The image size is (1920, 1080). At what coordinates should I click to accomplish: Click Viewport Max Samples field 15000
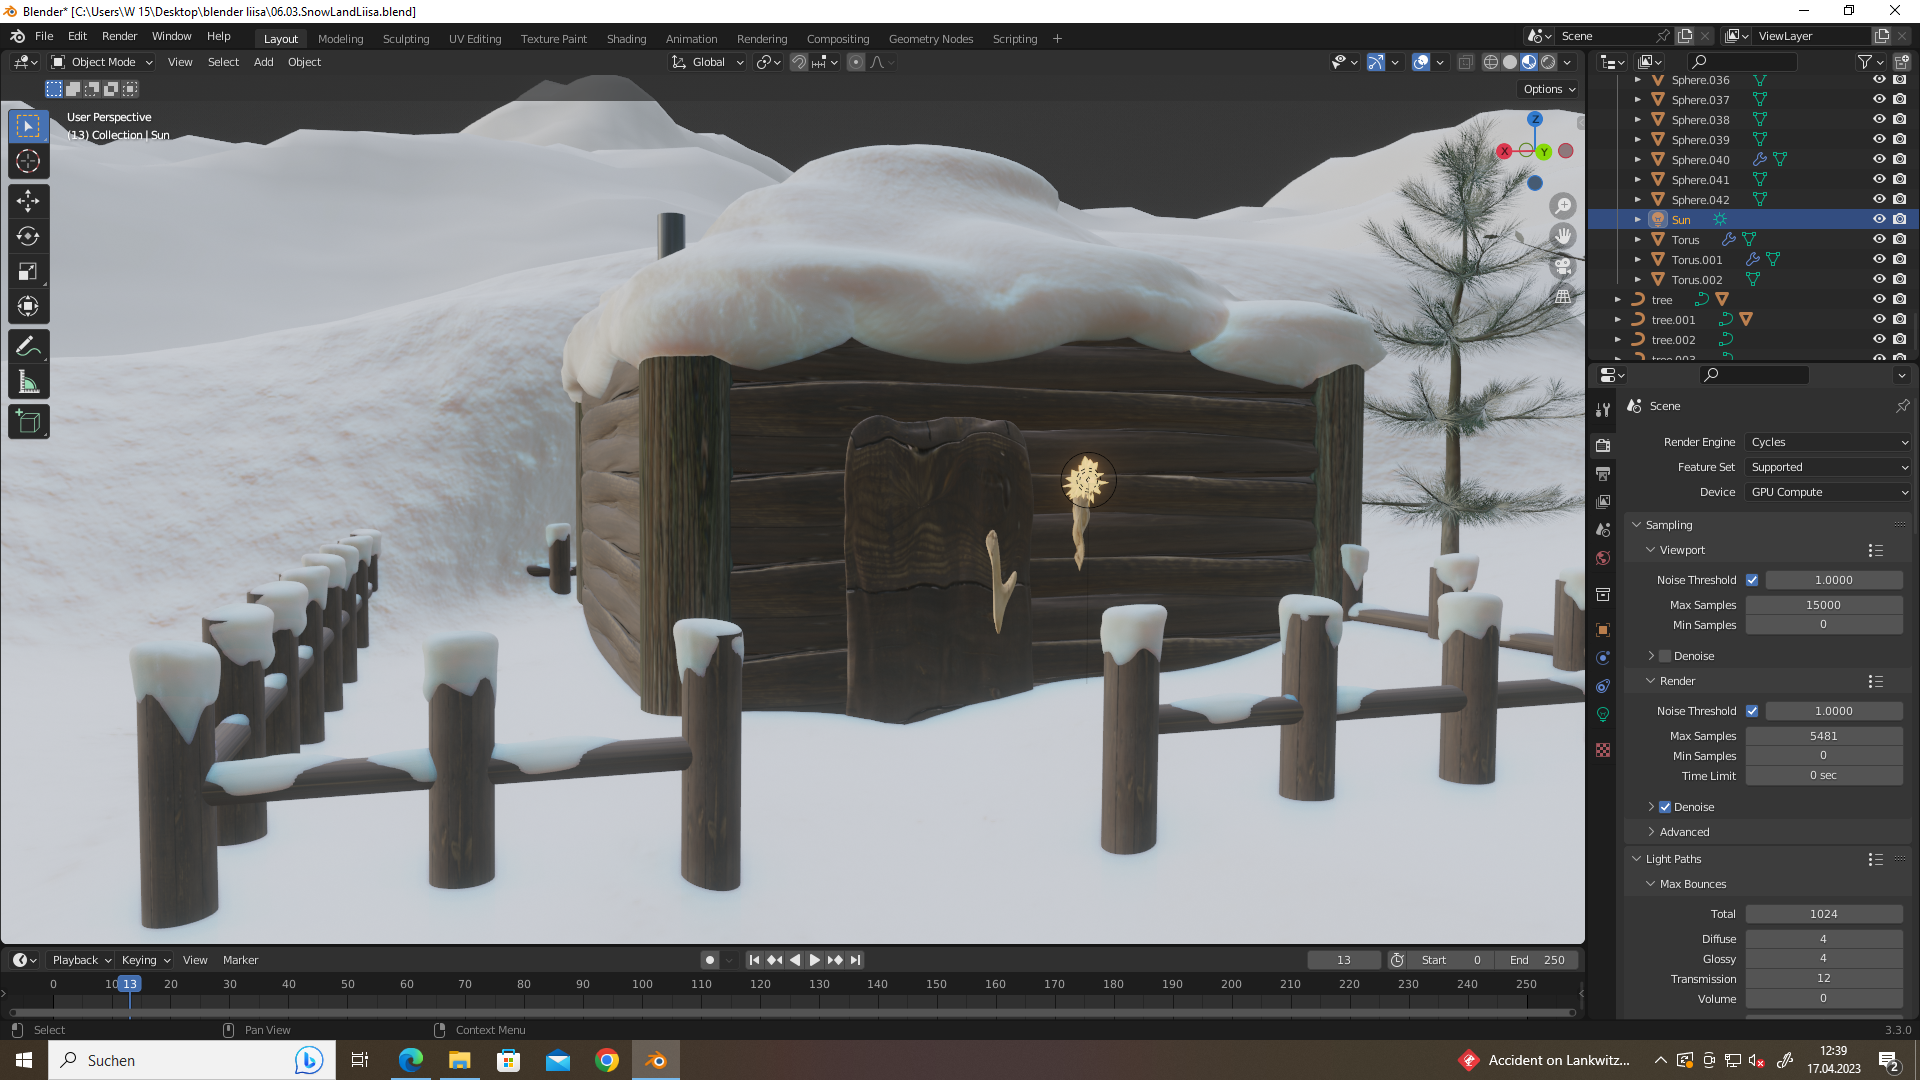[x=1824, y=605]
